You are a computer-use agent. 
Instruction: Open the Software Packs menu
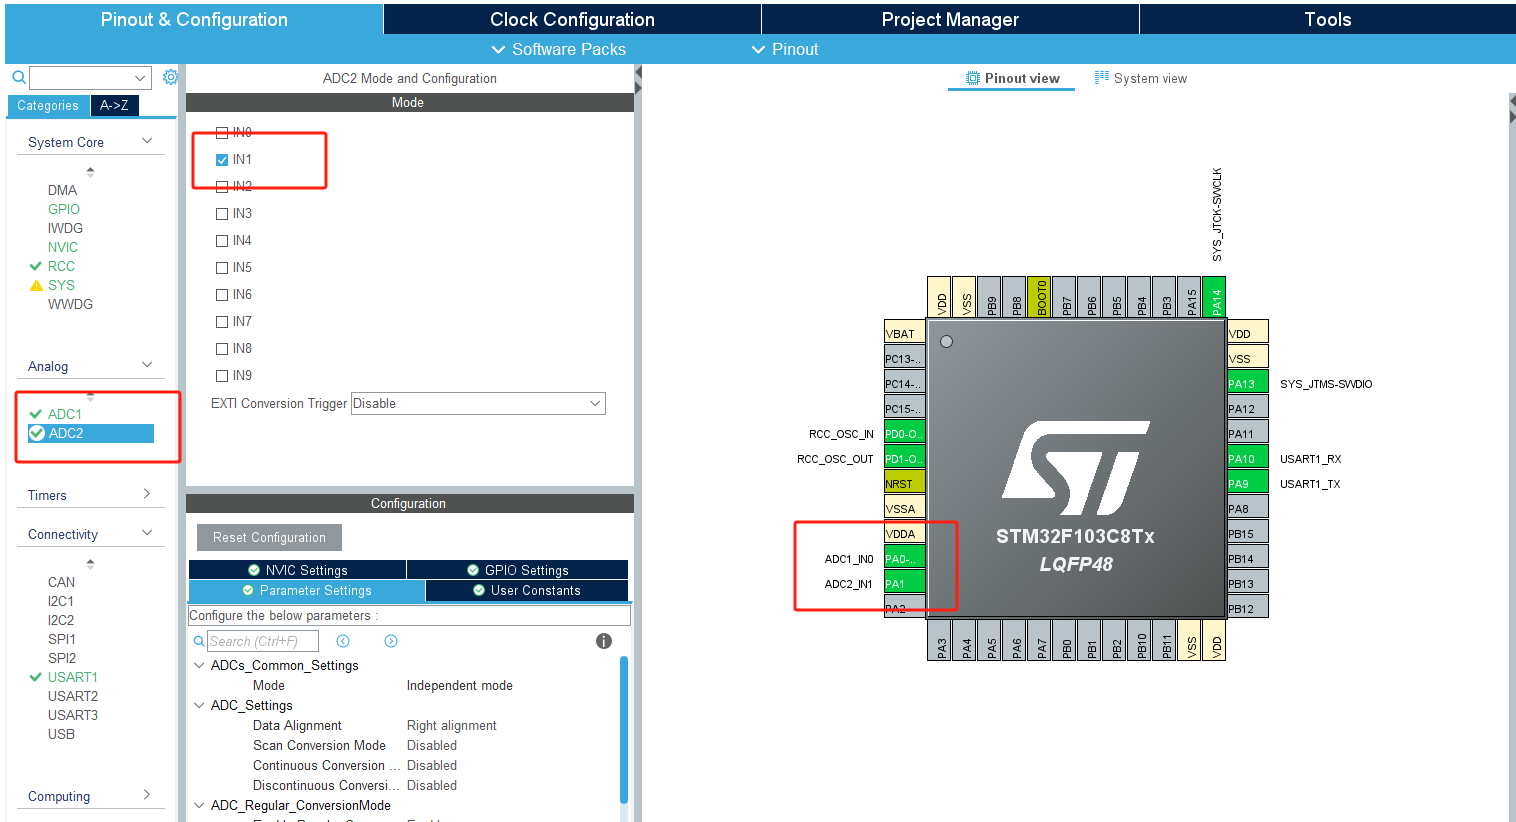(559, 49)
